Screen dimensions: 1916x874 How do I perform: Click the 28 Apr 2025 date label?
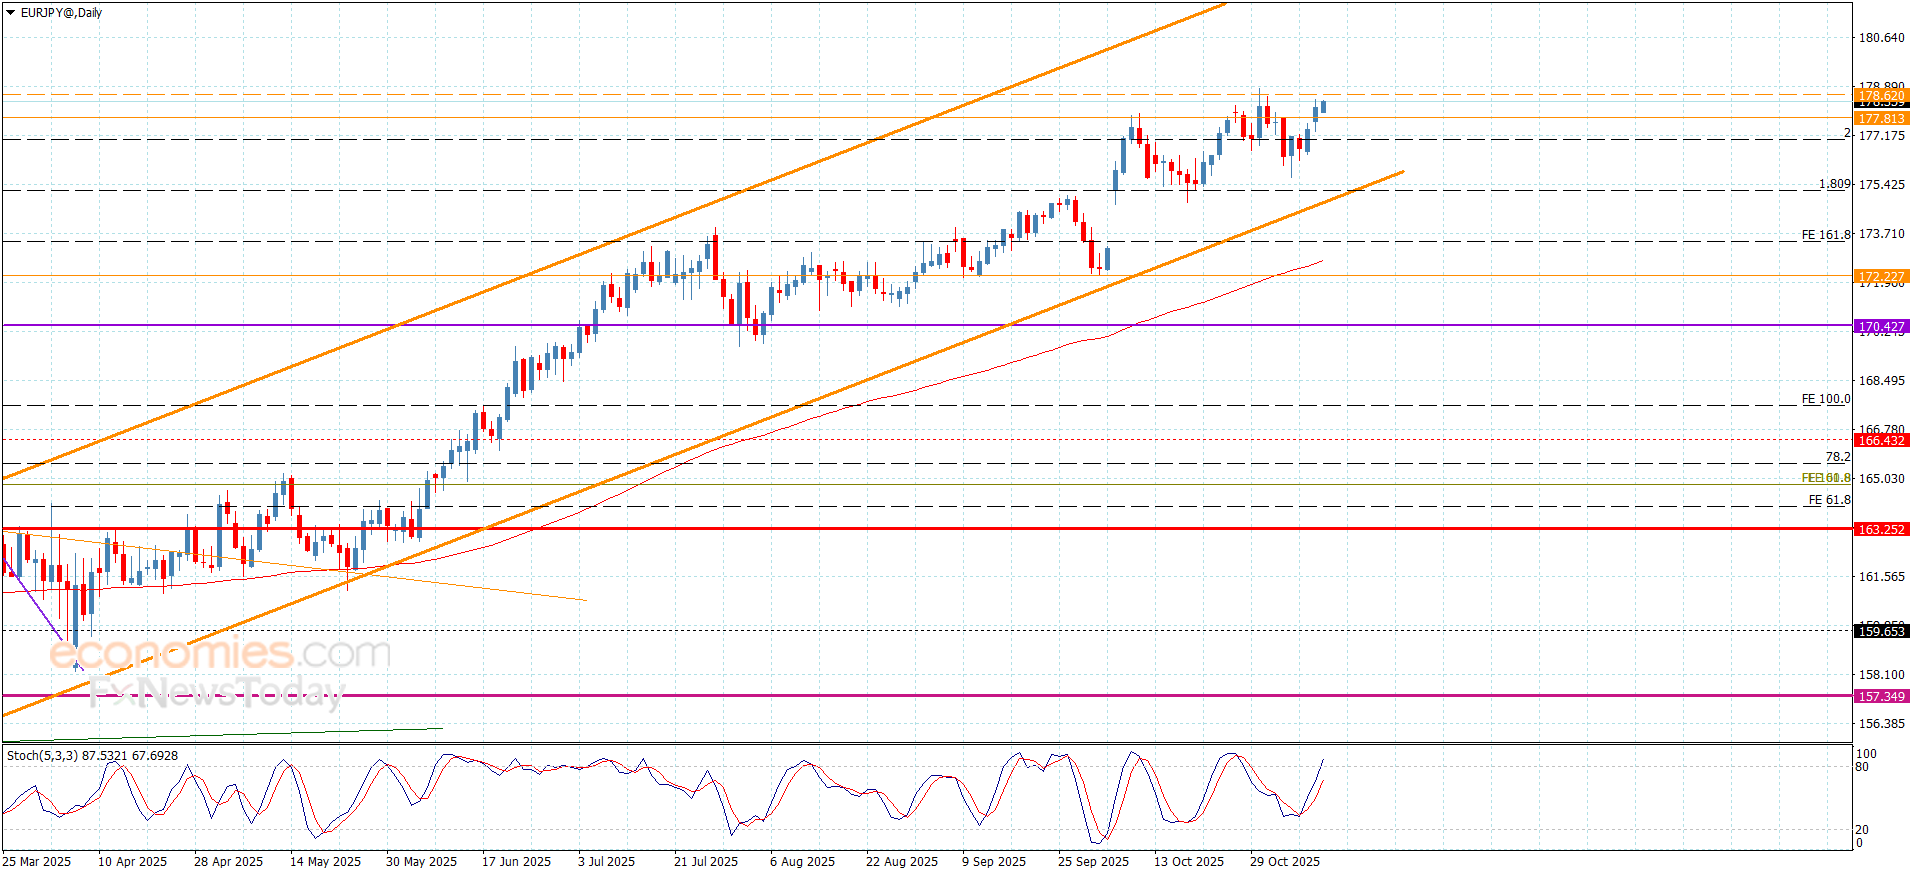point(228,862)
